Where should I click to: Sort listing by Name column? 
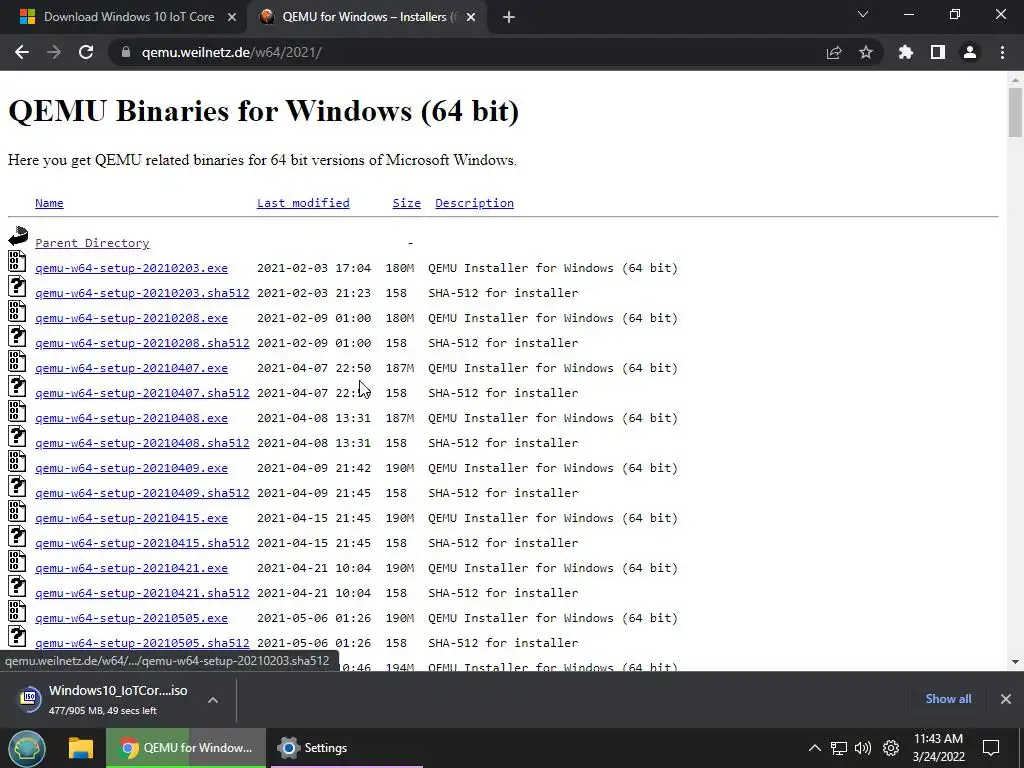(x=49, y=203)
